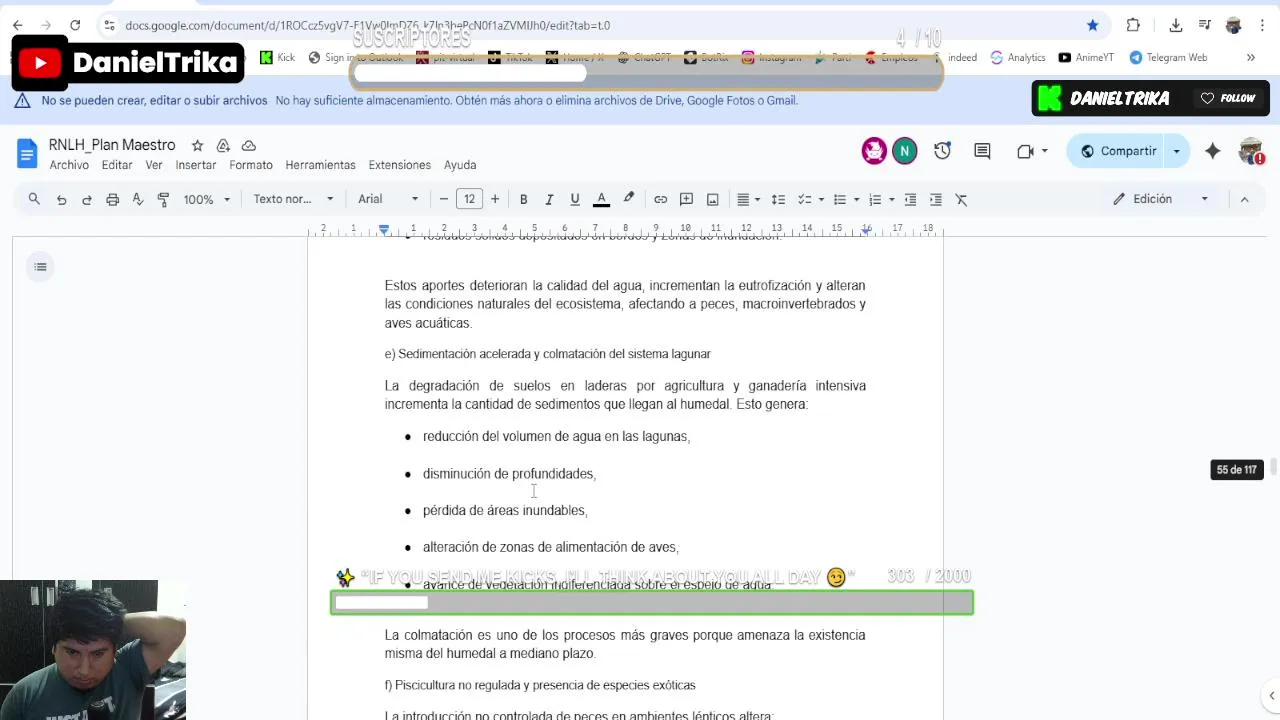This screenshot has height=720, width=1280.
Task: Show document outline panel
Action: (x=40, y=266)
